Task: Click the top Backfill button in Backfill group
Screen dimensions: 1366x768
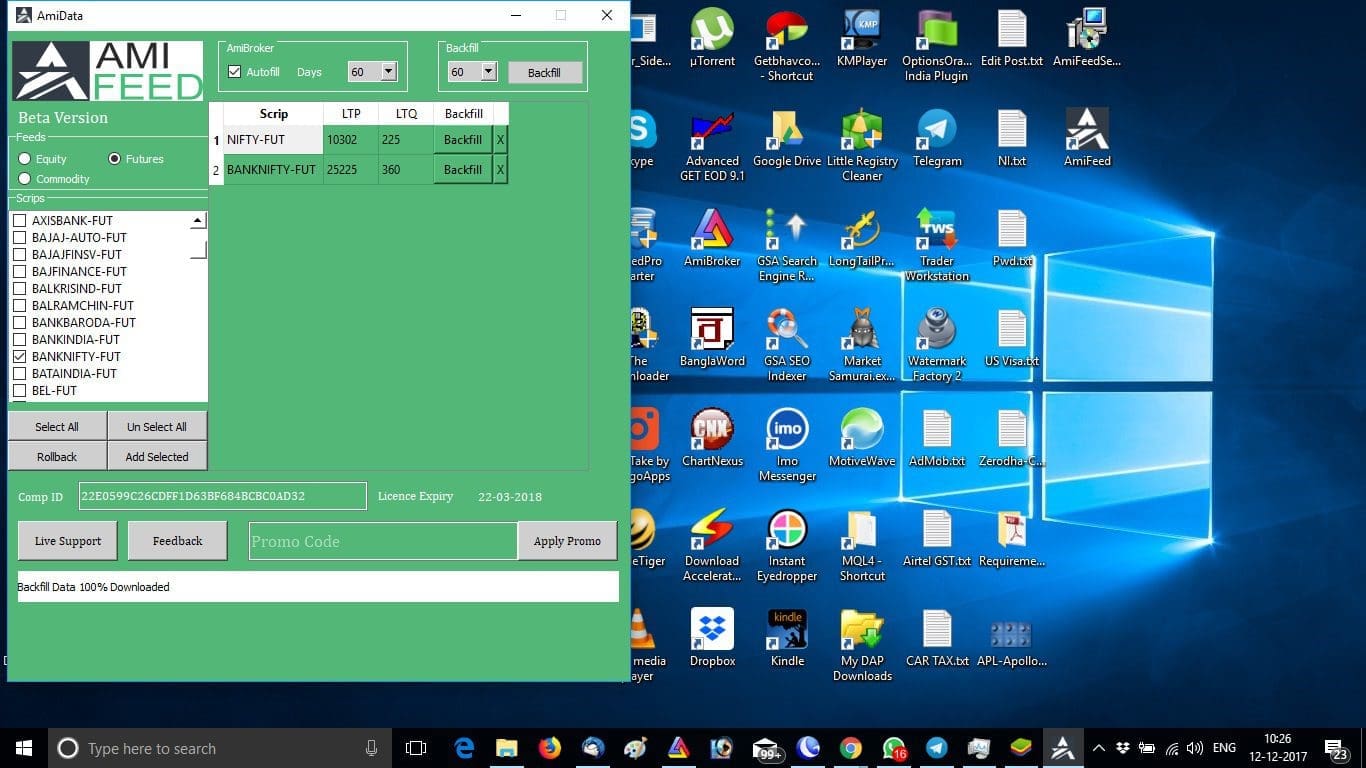Action: click(x=544, y=73)
